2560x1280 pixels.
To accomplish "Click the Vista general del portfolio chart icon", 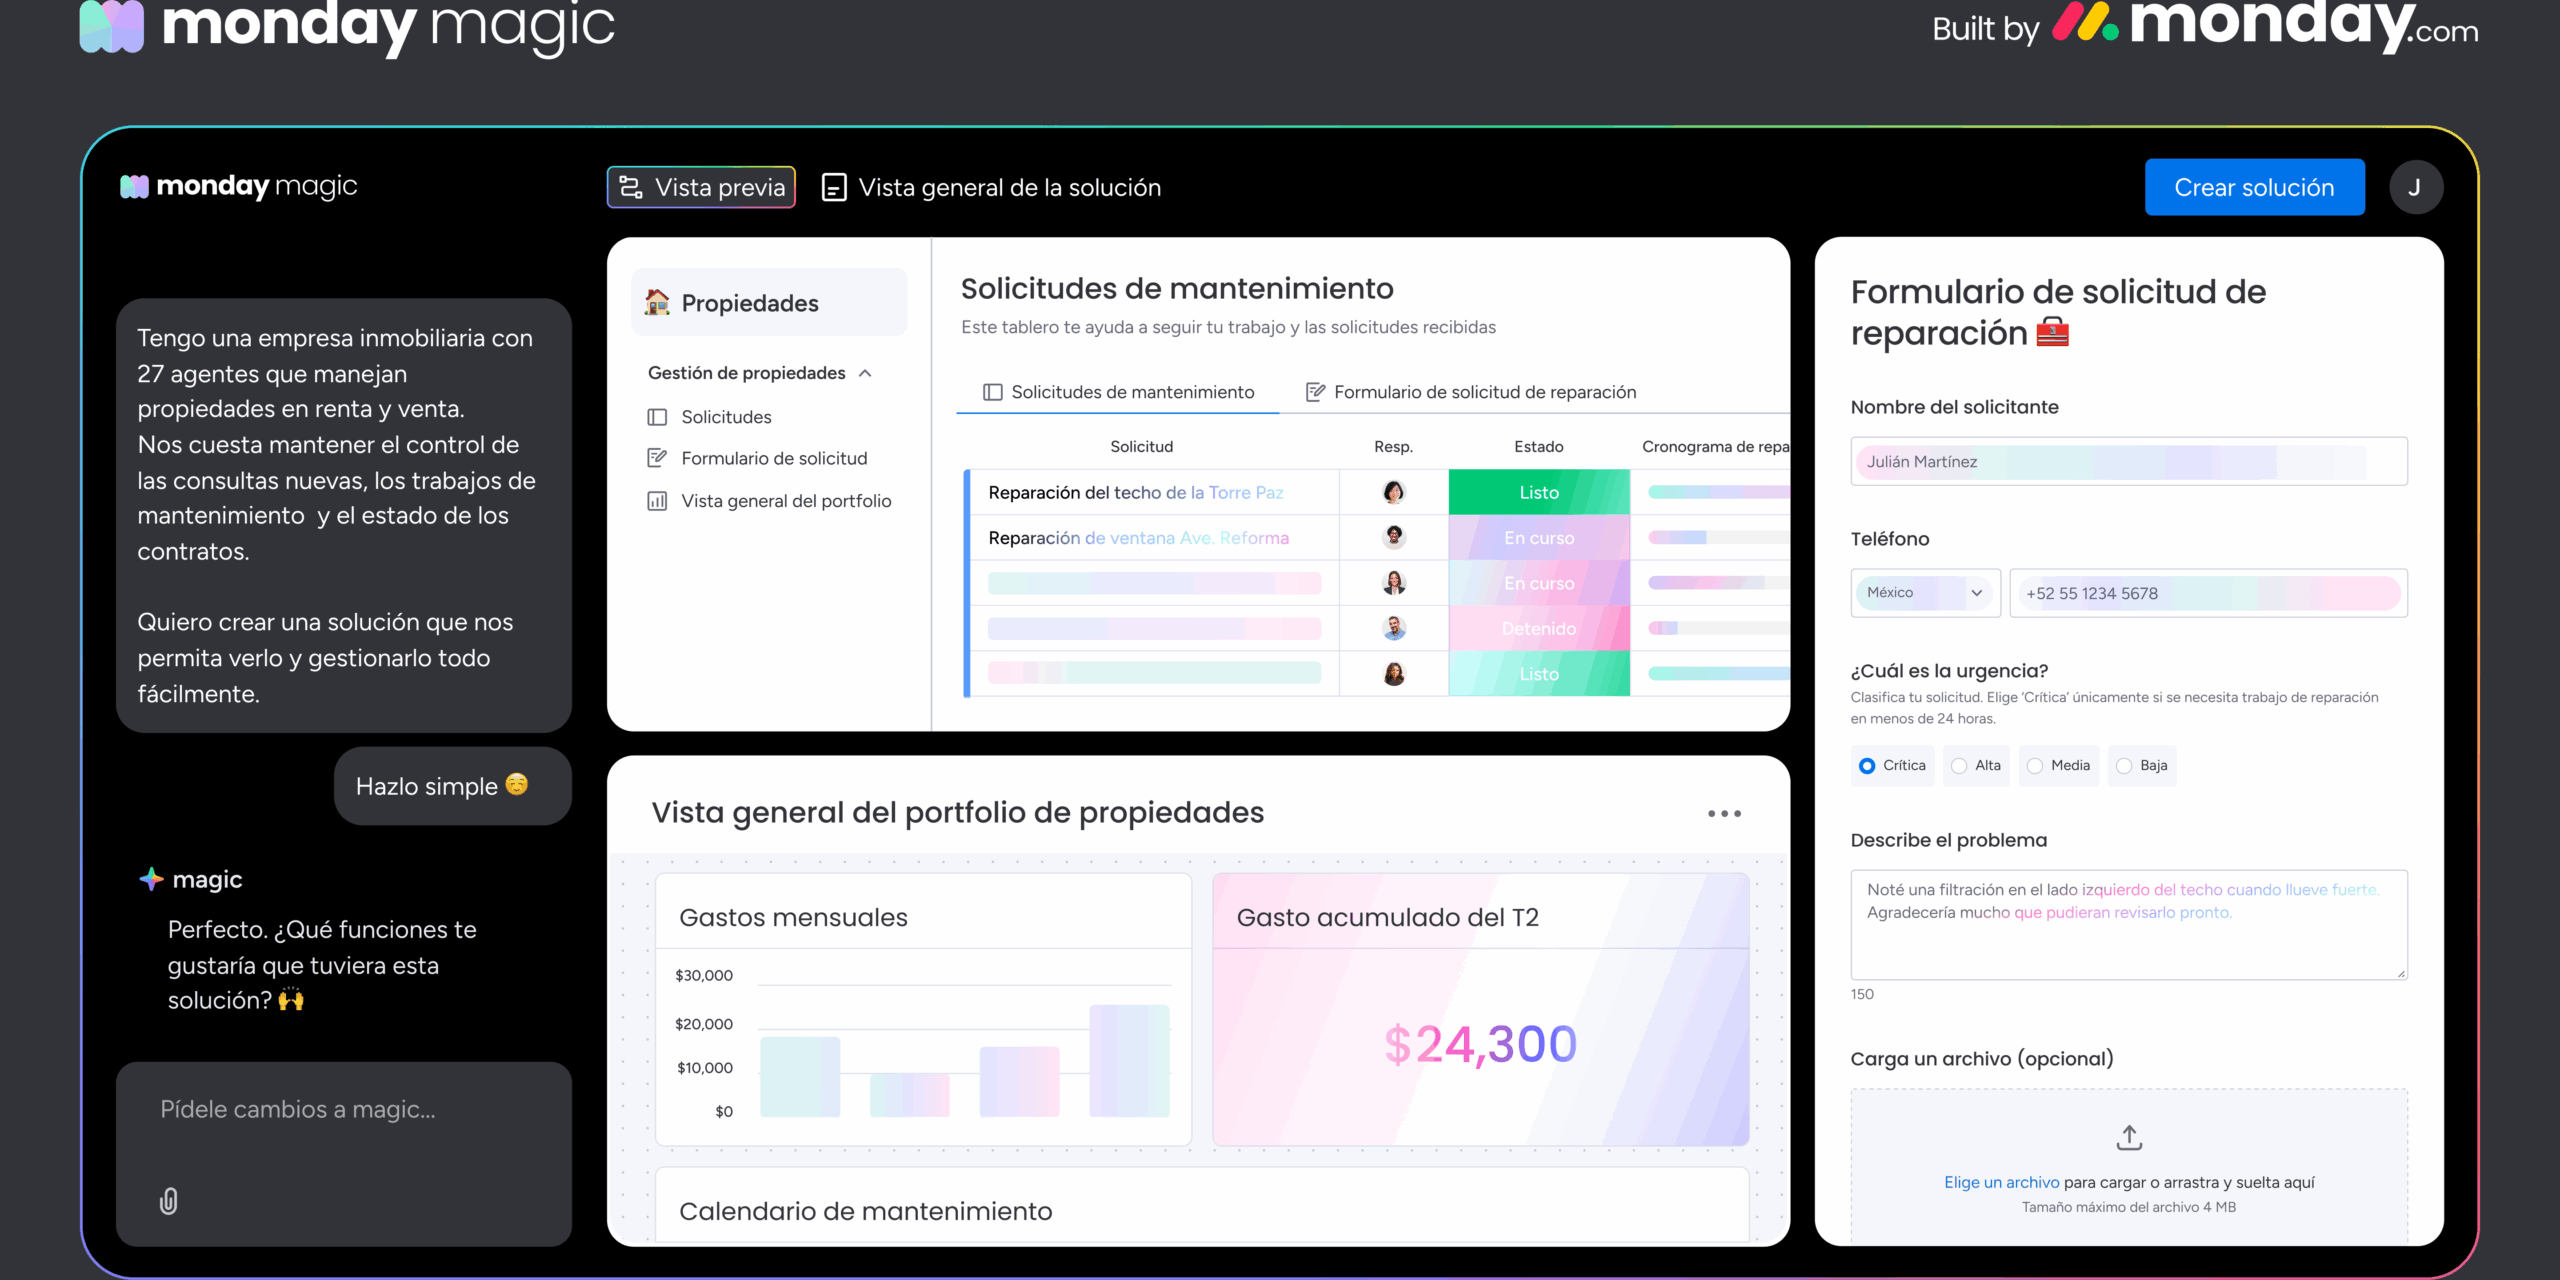I will click(657, 501).
